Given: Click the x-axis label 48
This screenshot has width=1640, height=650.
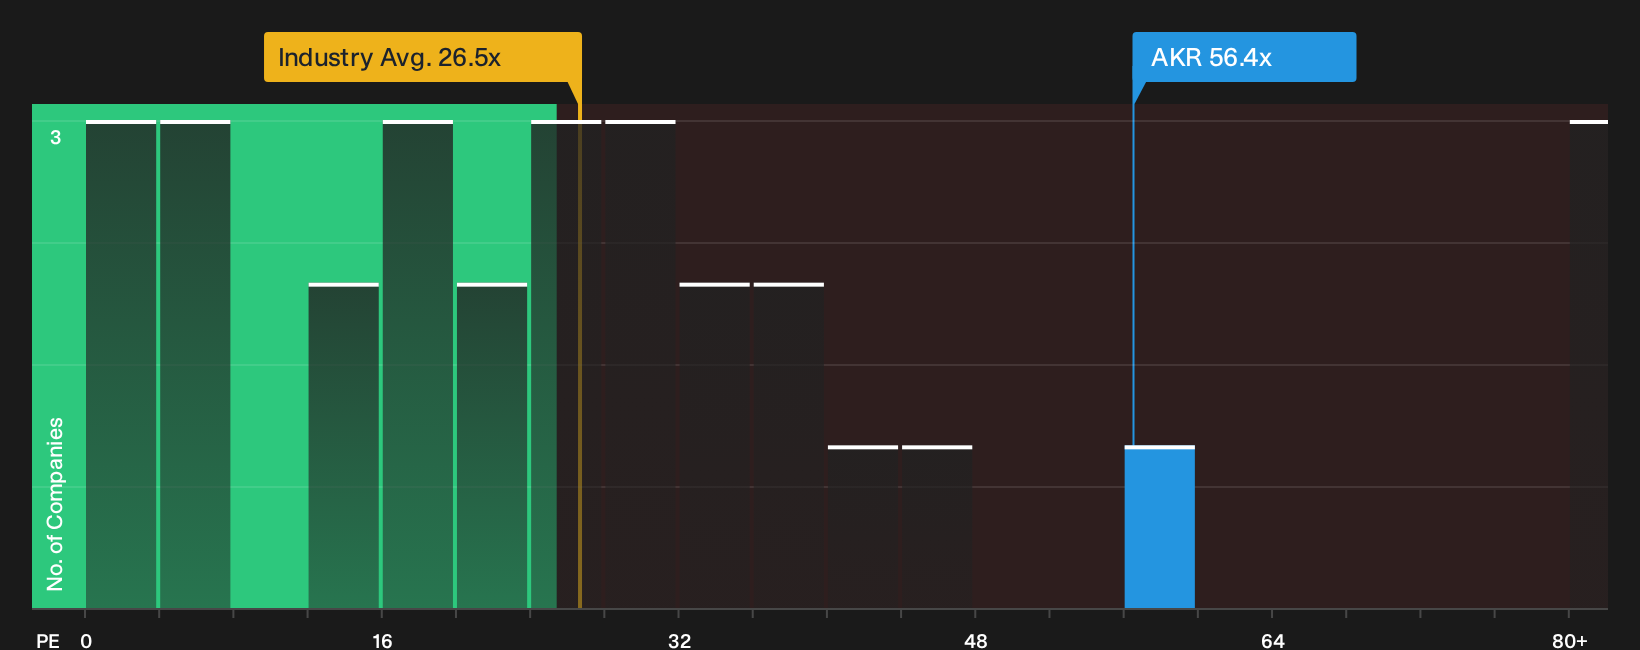Looking at the screenshot, I should (x=975, y=640).
